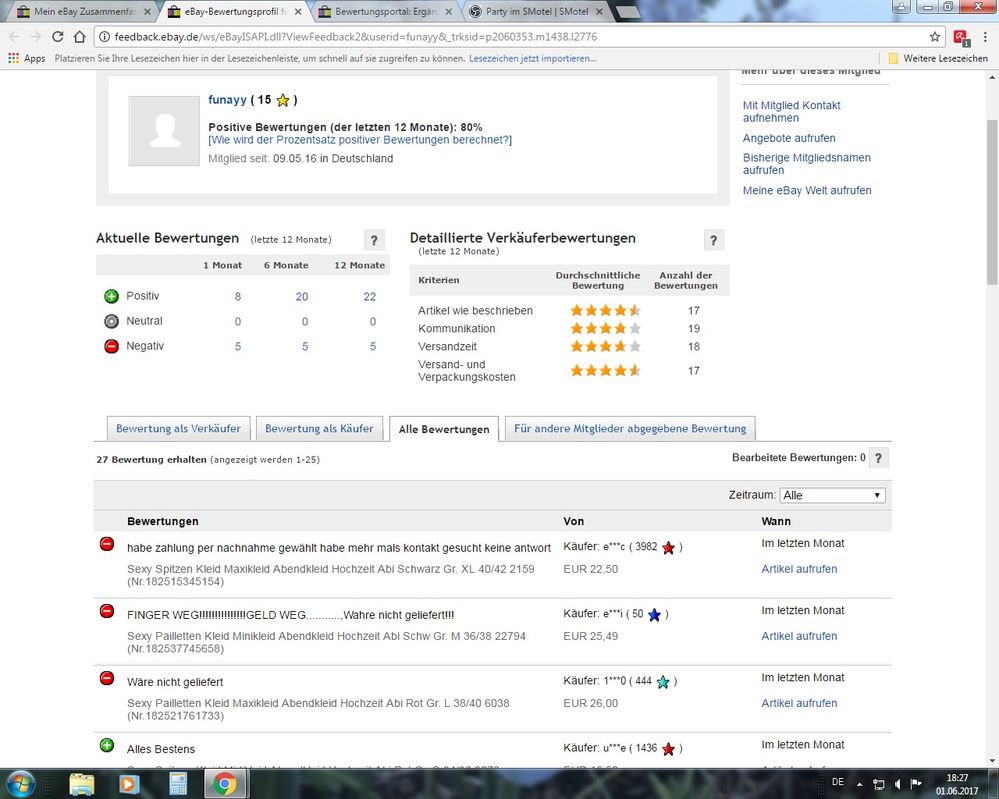Click the browser address bar URL field
Viewport: 999px width, 799px height.
pyautogui.click(x=500, y=37)
